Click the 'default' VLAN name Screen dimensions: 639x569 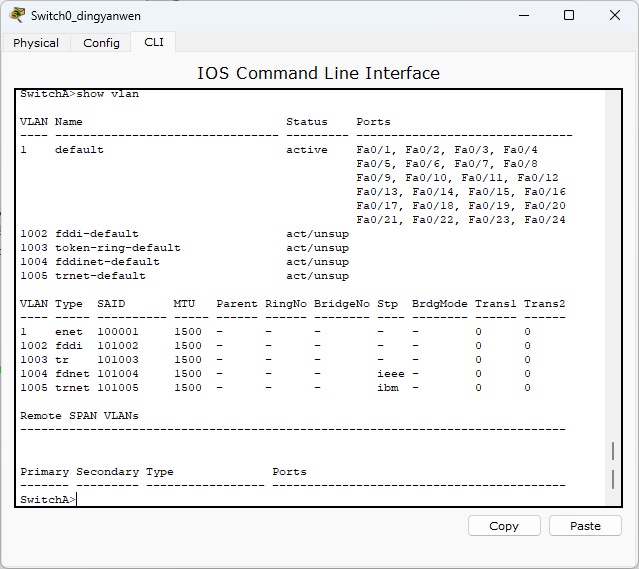(x=79, y=150)
